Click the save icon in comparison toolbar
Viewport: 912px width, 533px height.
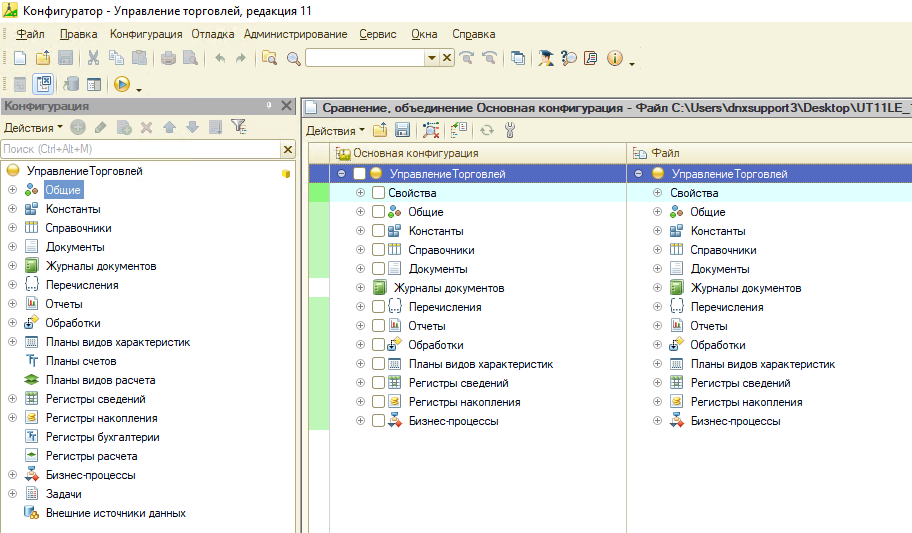point(402,130)
